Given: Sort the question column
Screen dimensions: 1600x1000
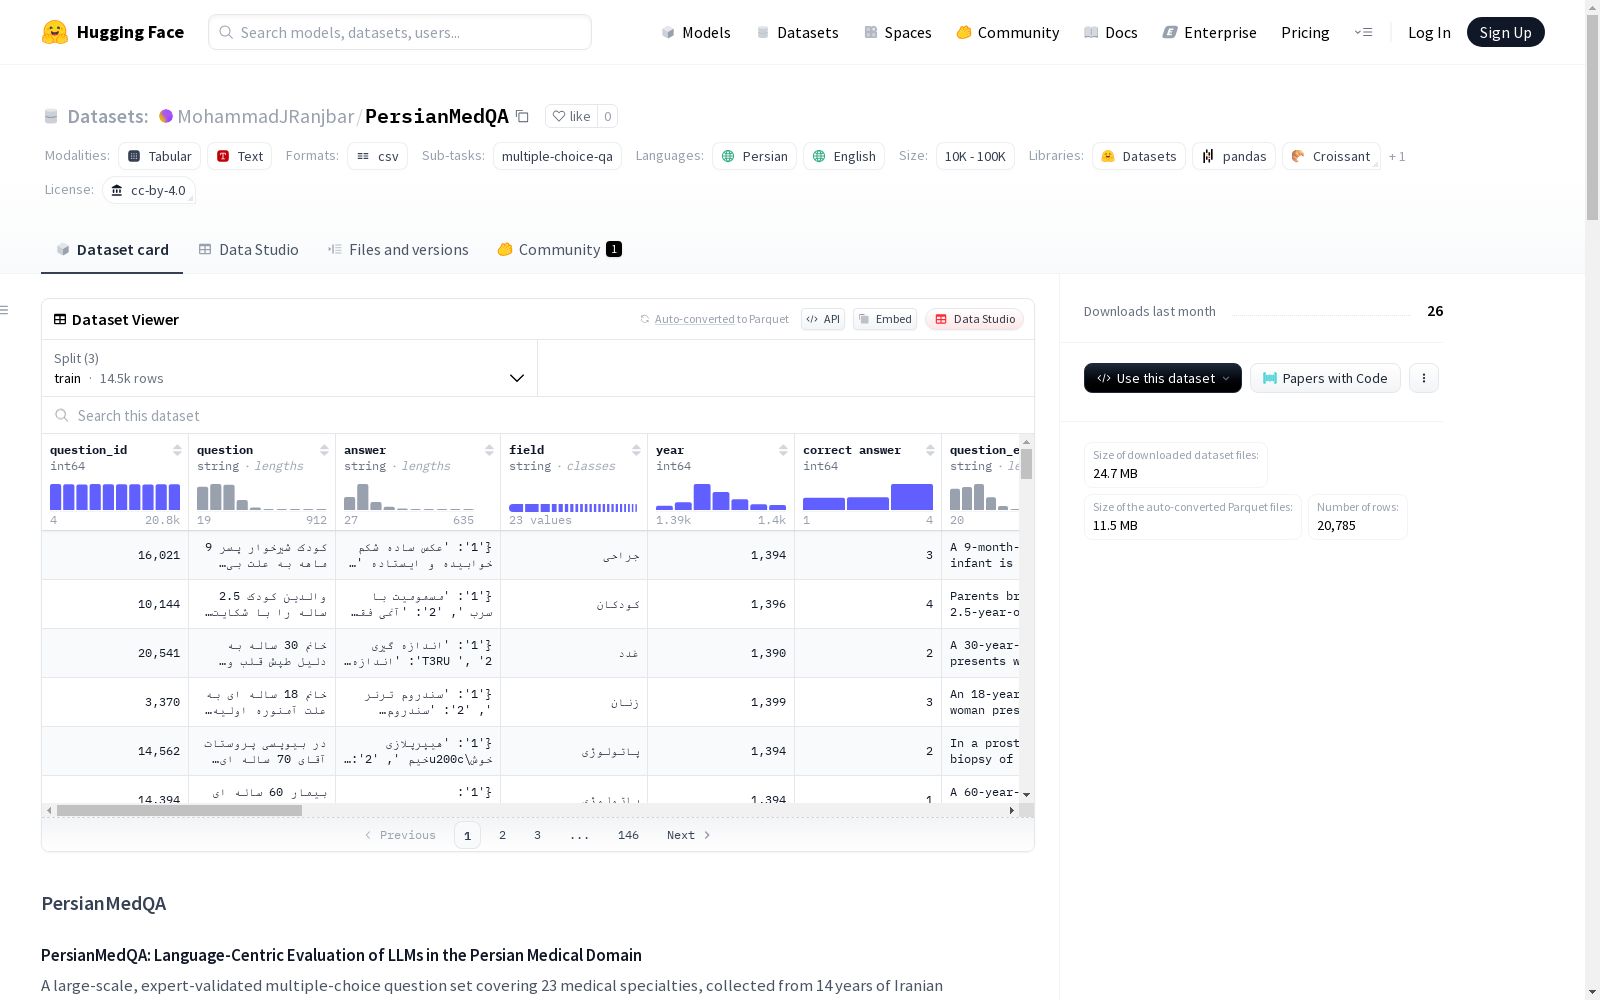Looking at the screenshot, I should [x=324, y=450].
